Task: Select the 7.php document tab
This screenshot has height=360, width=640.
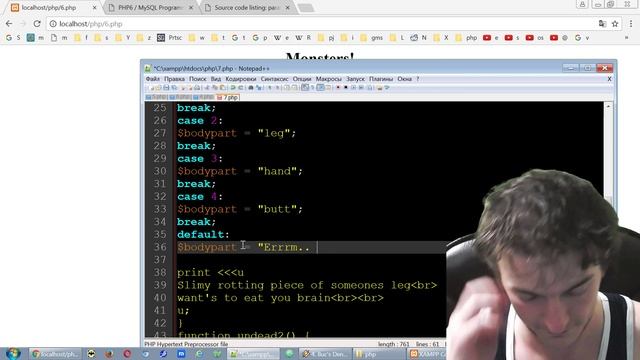Action: pos(228,97)
